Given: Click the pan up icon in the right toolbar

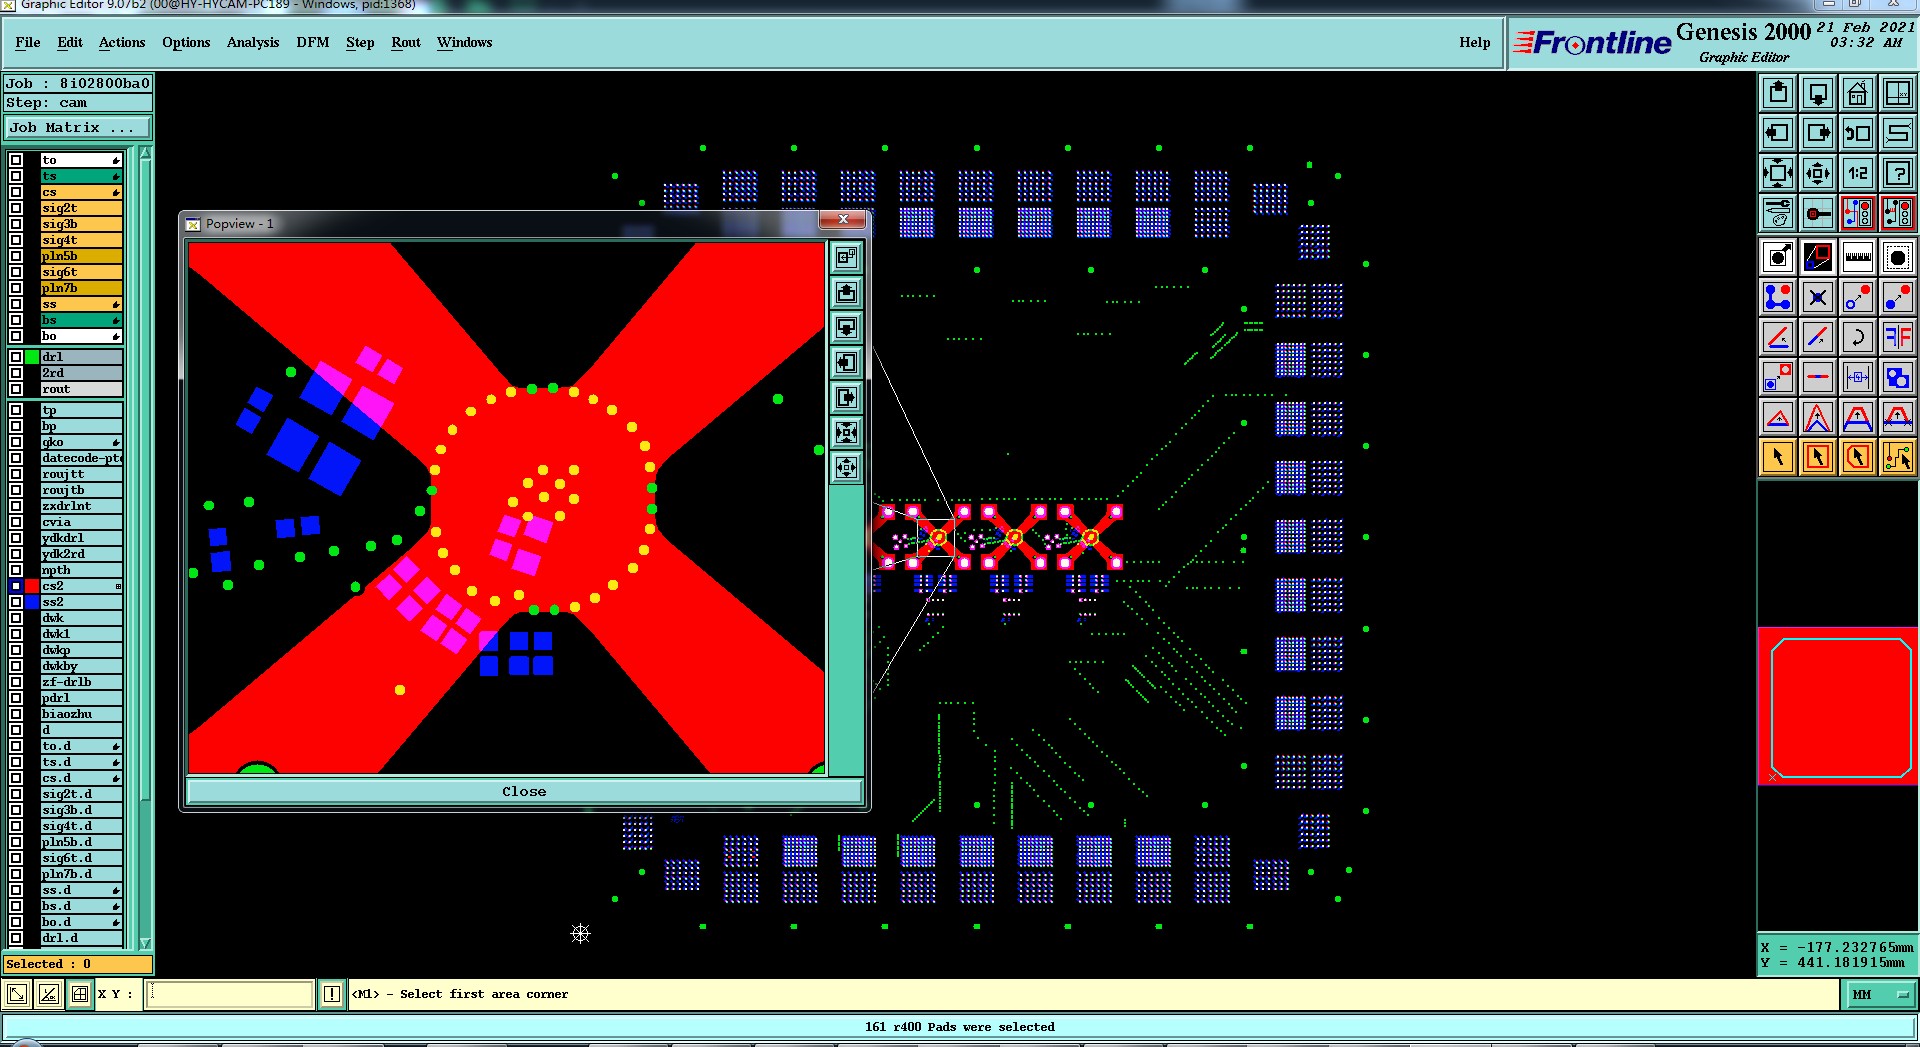Looking at the screenshot, I should point(1778,93).
